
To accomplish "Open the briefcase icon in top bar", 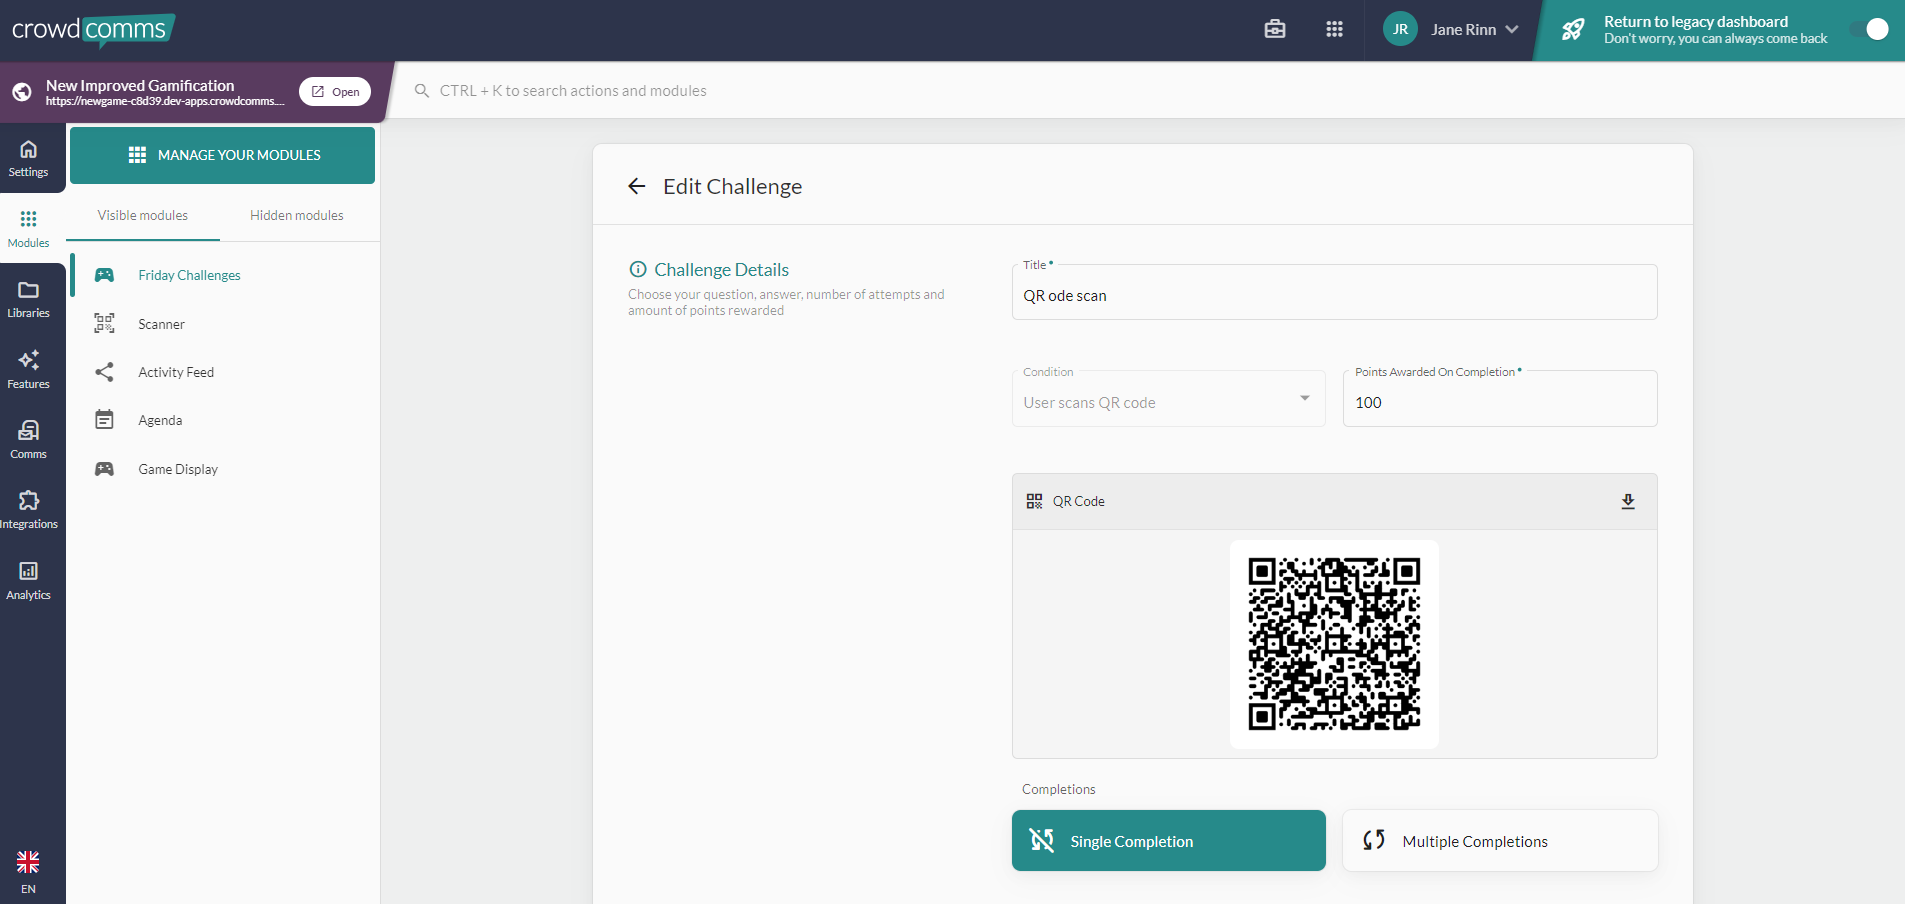I will 1275,29.
